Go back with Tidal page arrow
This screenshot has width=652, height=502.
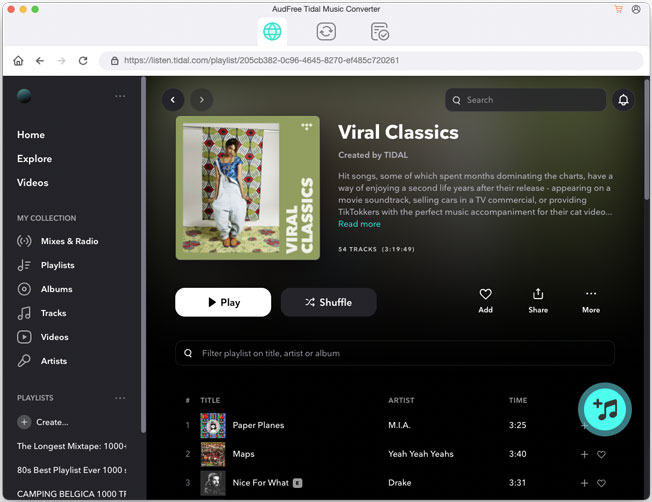[173, 100]
